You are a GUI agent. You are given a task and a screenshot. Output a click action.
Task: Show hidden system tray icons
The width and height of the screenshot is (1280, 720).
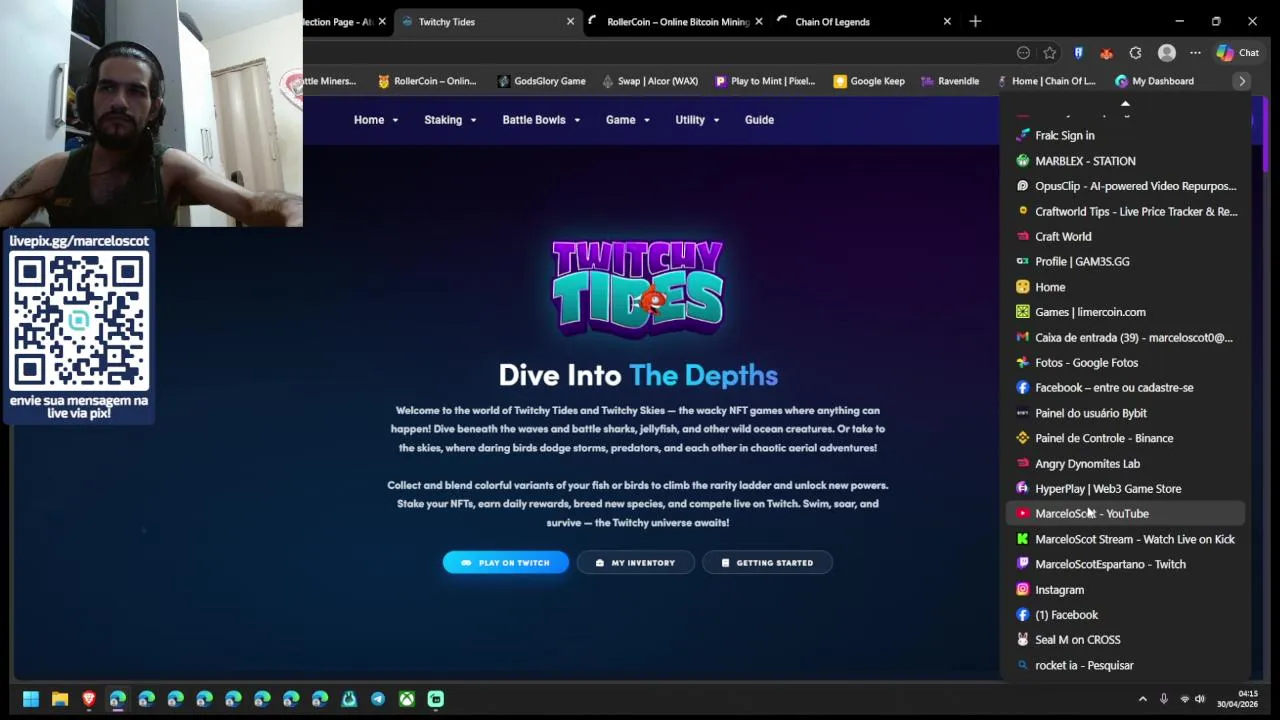point(1143,699)
